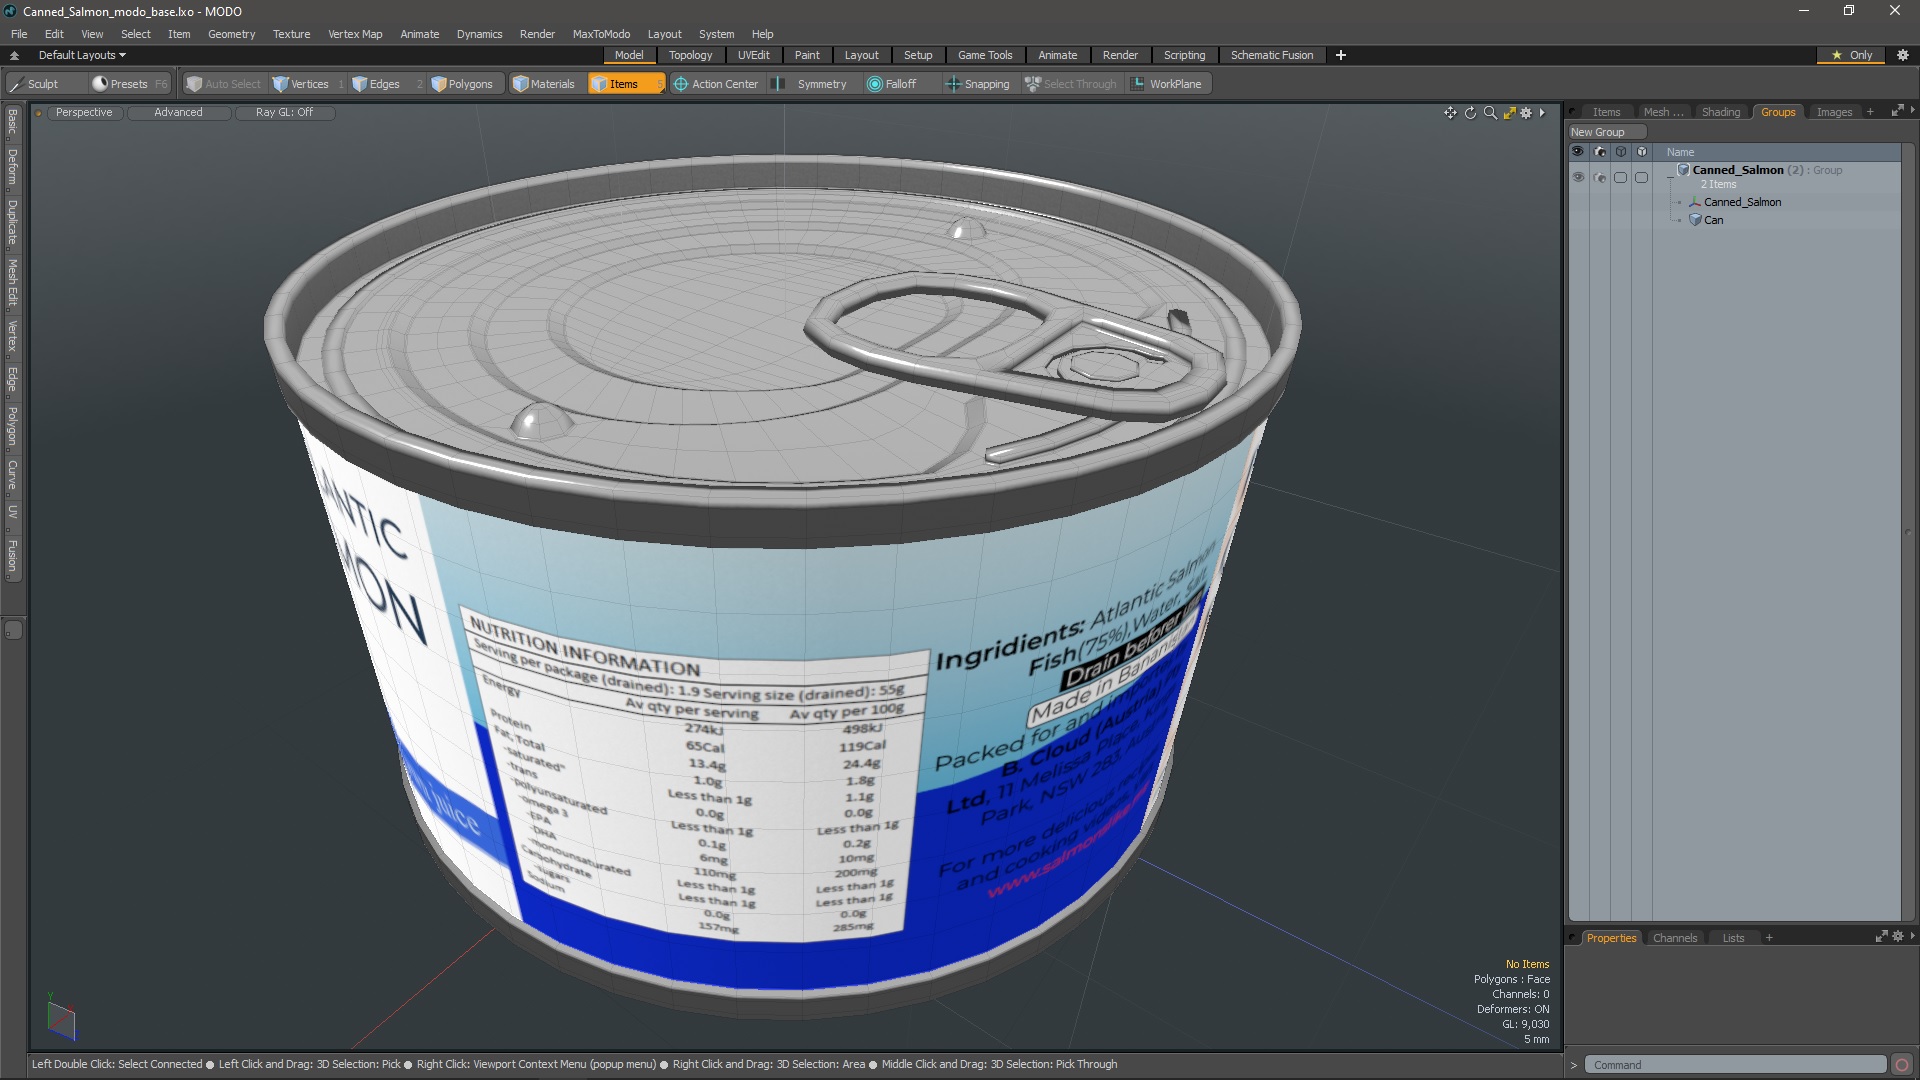Click the viewport zoom magnifier icon
This screenshot has width=1920, height=1080.
[x=1490, y=113]
